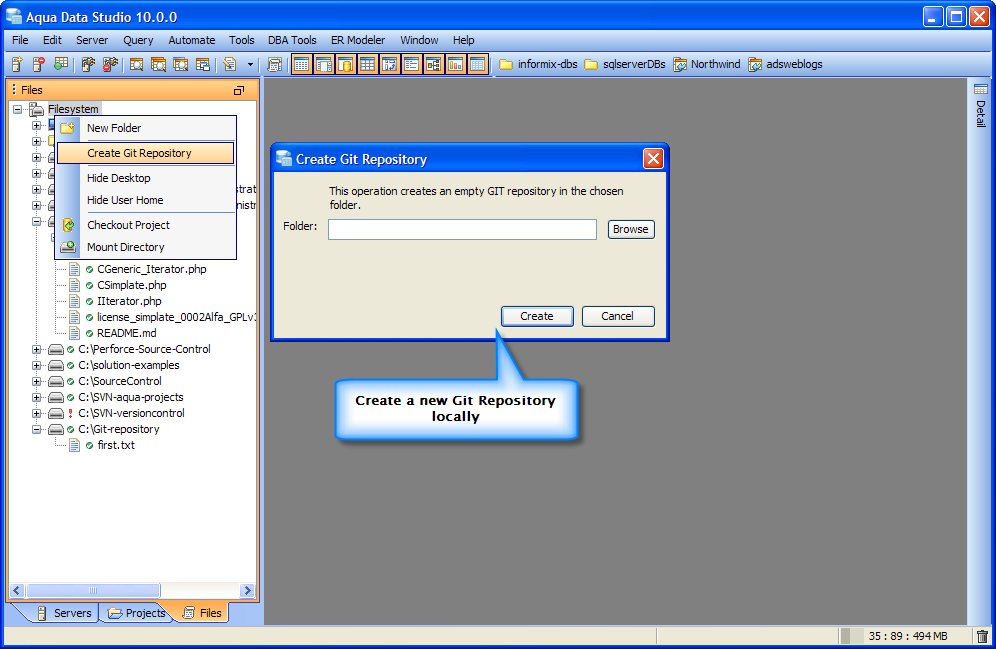Click the fourth query window icon
996x649 pixels.
tap(203, 64)
